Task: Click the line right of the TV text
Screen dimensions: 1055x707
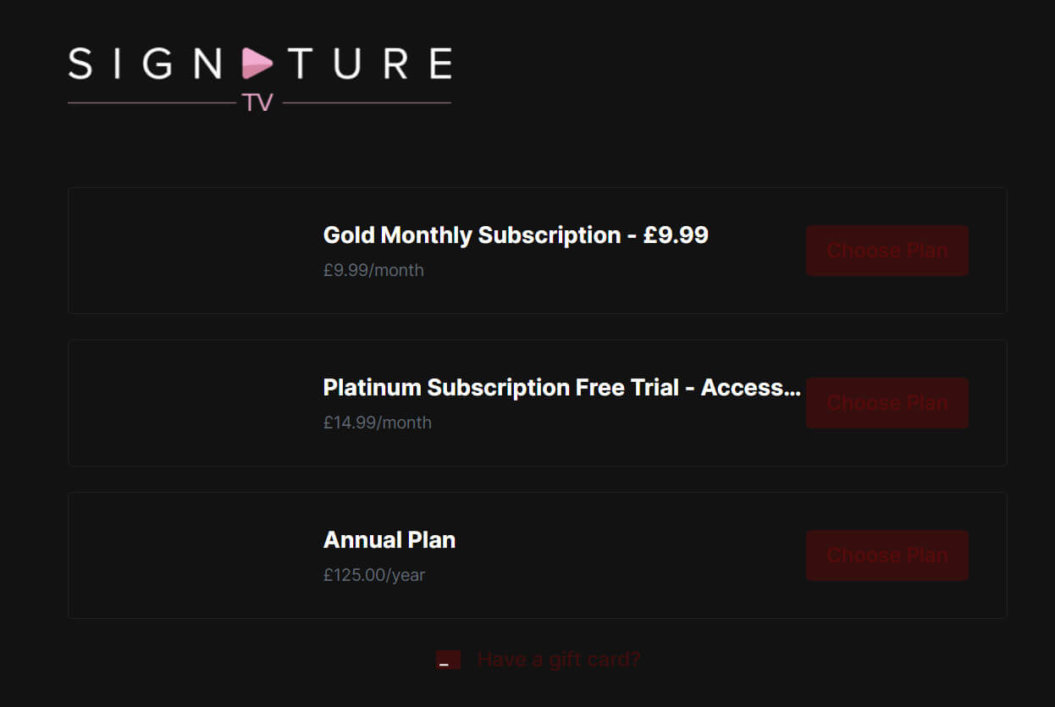Action: point(366,103)
